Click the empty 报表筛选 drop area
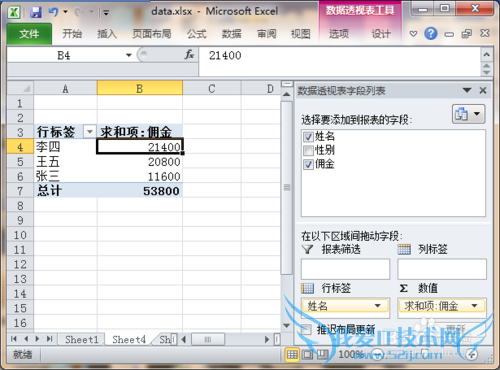This screenshot has width=500, height=370. (345, 269)
